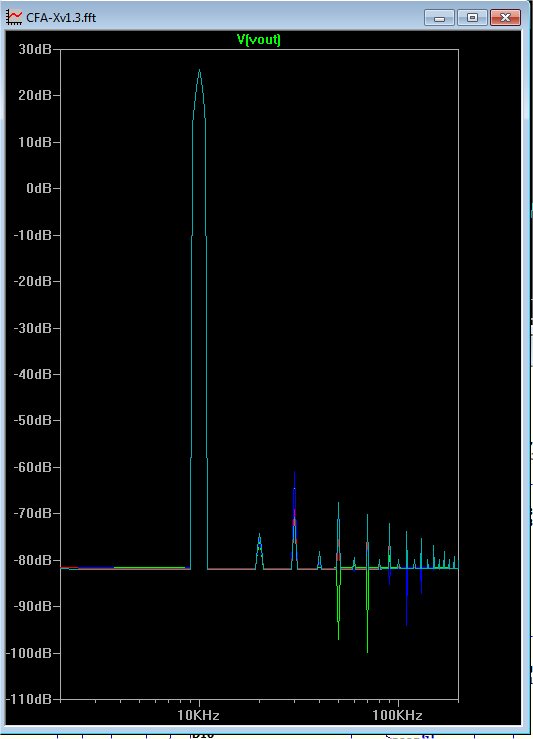Click the 10dB axis label
The height and width of the screenshot is (739, 533).
pyautogui.click(x=35, y=142)
